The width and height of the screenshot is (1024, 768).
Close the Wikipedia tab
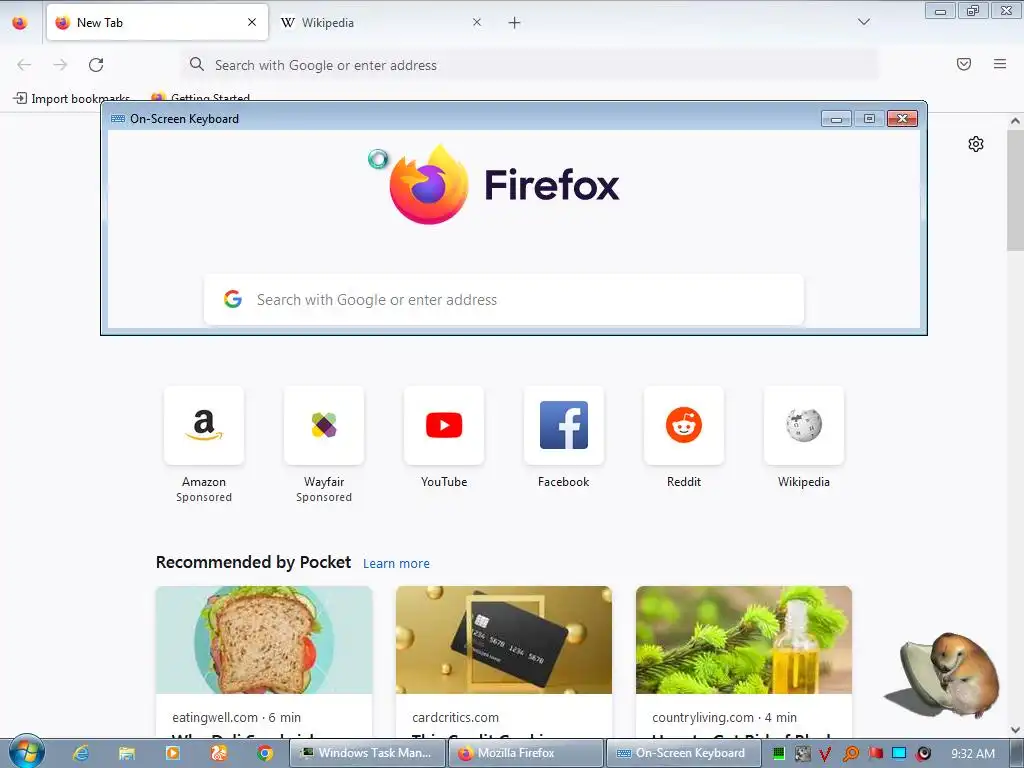click(x=477, y=22)
